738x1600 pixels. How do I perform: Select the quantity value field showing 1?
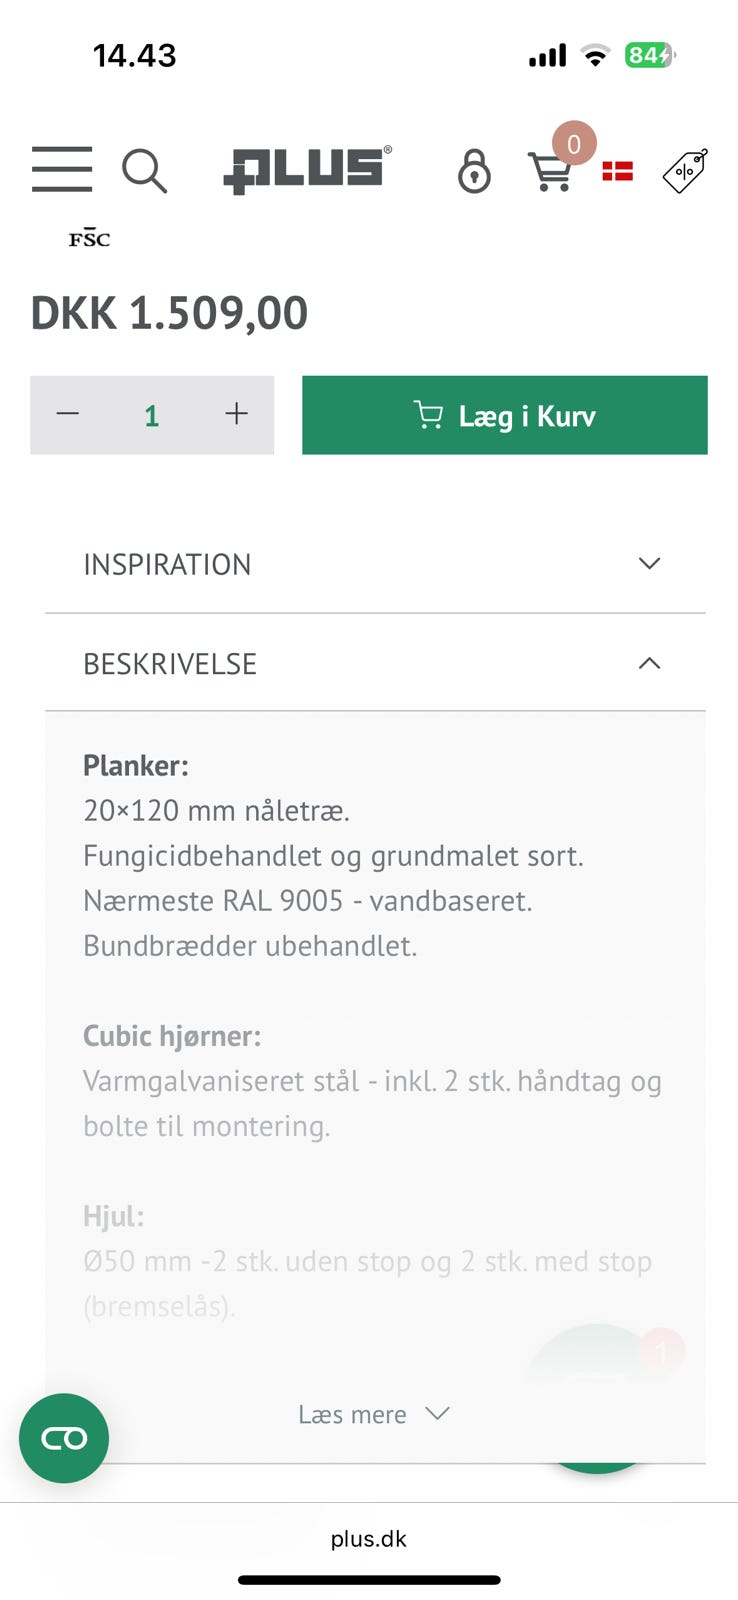tap(151, 414)
